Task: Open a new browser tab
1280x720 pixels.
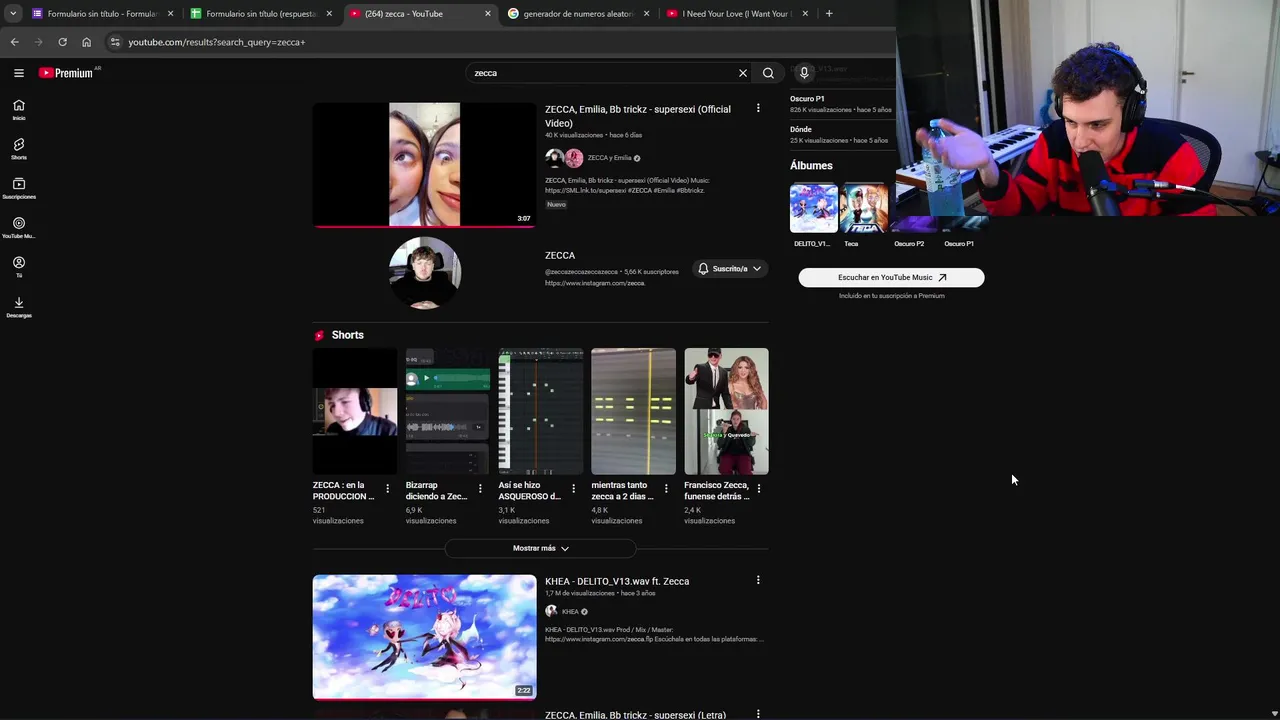Action: coord(829,14)
